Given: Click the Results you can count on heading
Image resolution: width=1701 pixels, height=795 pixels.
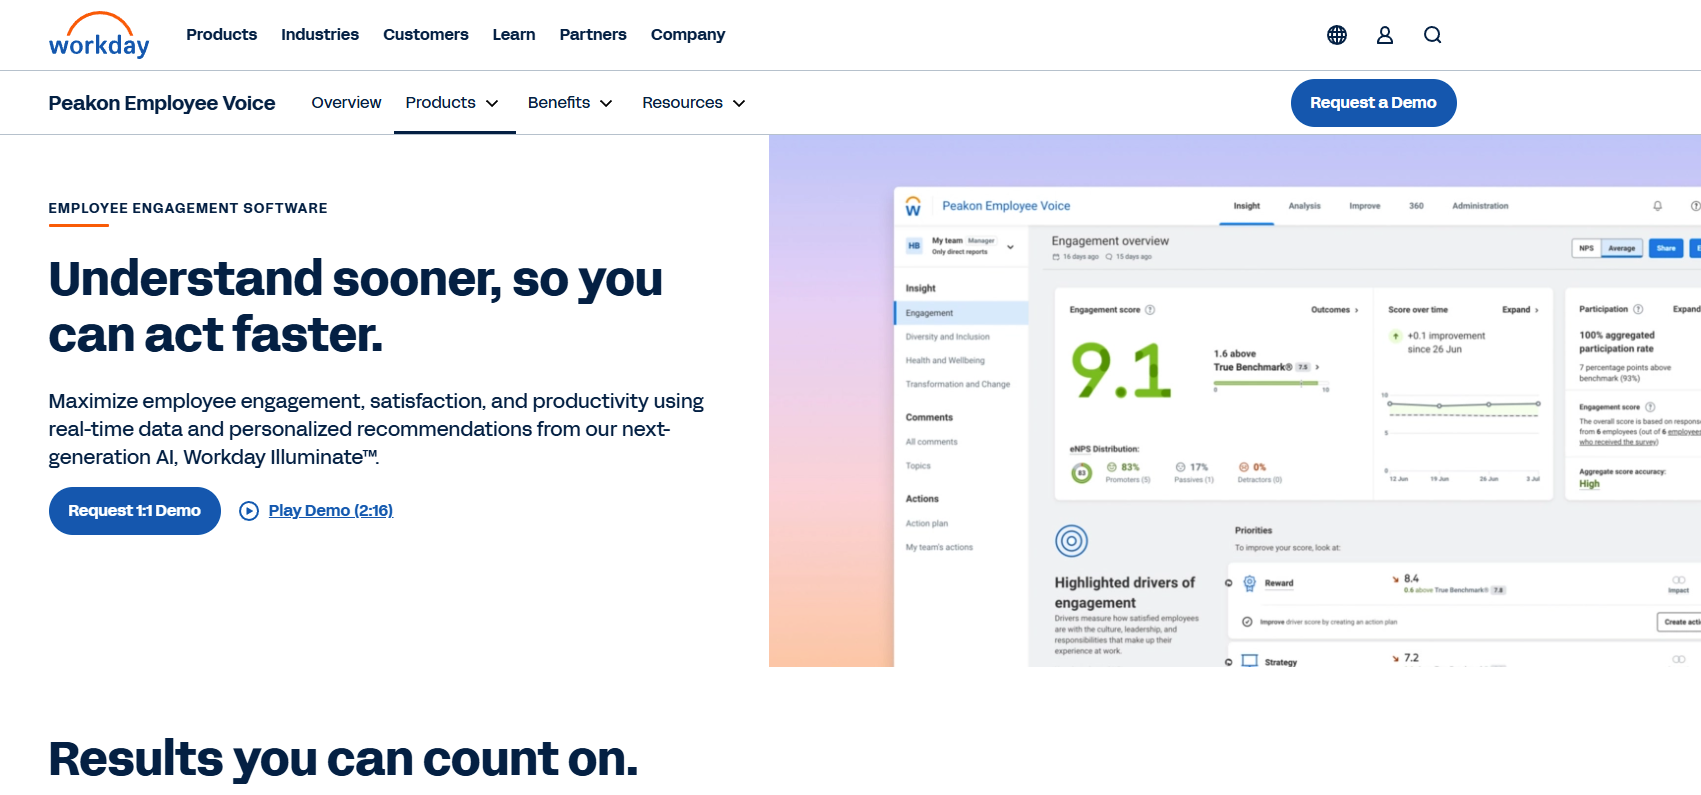Looking at the screenshot, I should click(x=343, y=759).
